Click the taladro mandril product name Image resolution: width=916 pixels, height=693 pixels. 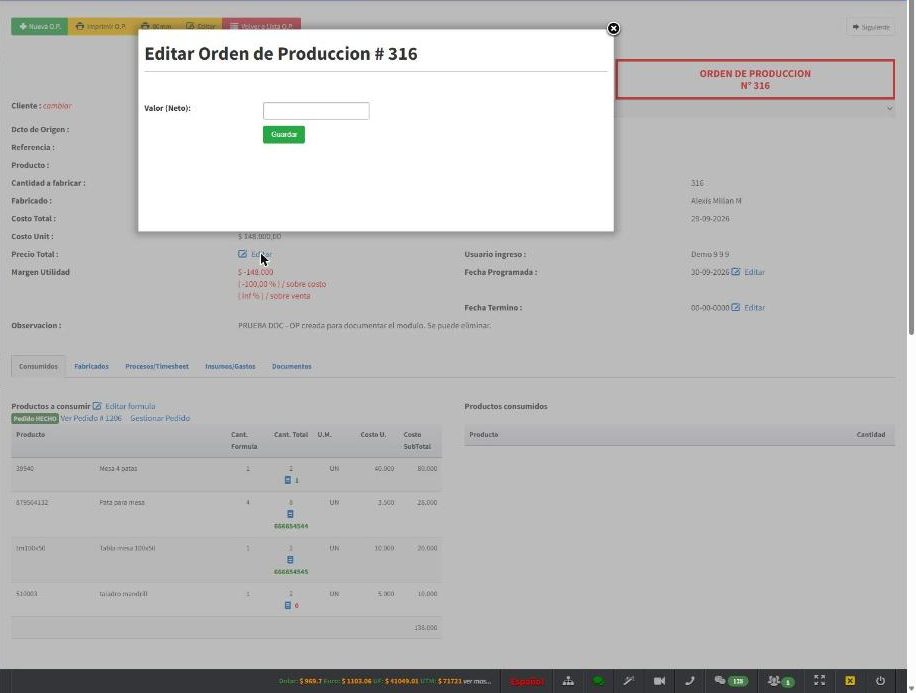coord(123,594)
